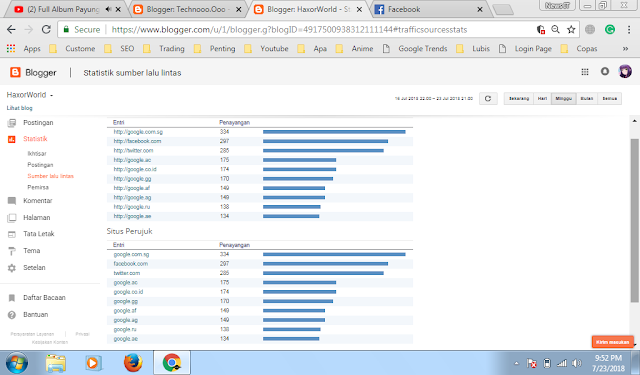
Task: Select the Semua time range
Action: [609, 98]
